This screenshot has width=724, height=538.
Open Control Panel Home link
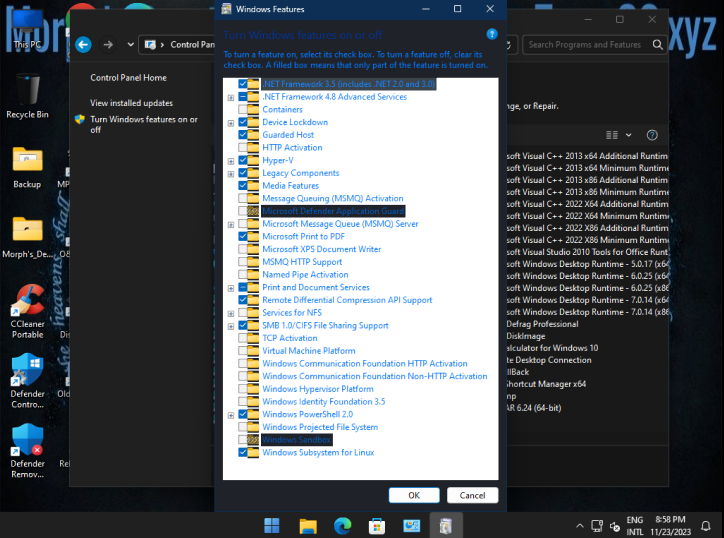(128, 78)
